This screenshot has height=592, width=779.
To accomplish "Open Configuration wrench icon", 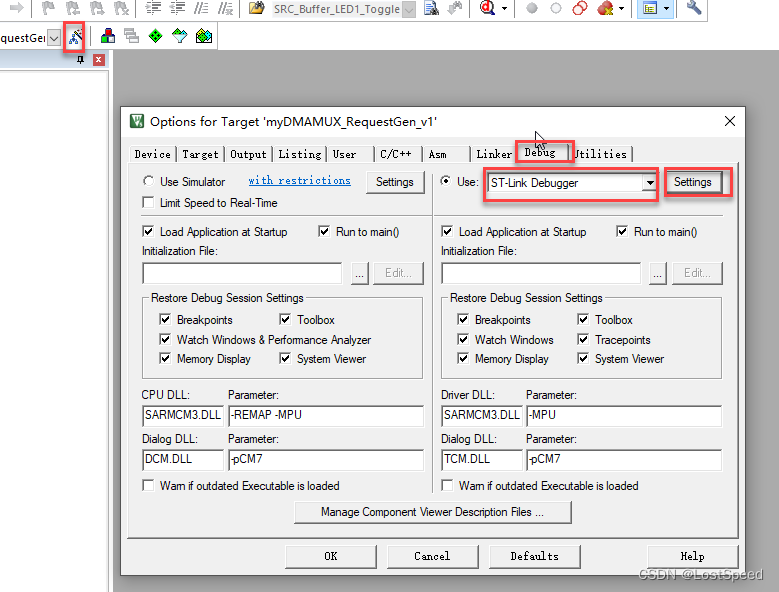I will [694, 7].
